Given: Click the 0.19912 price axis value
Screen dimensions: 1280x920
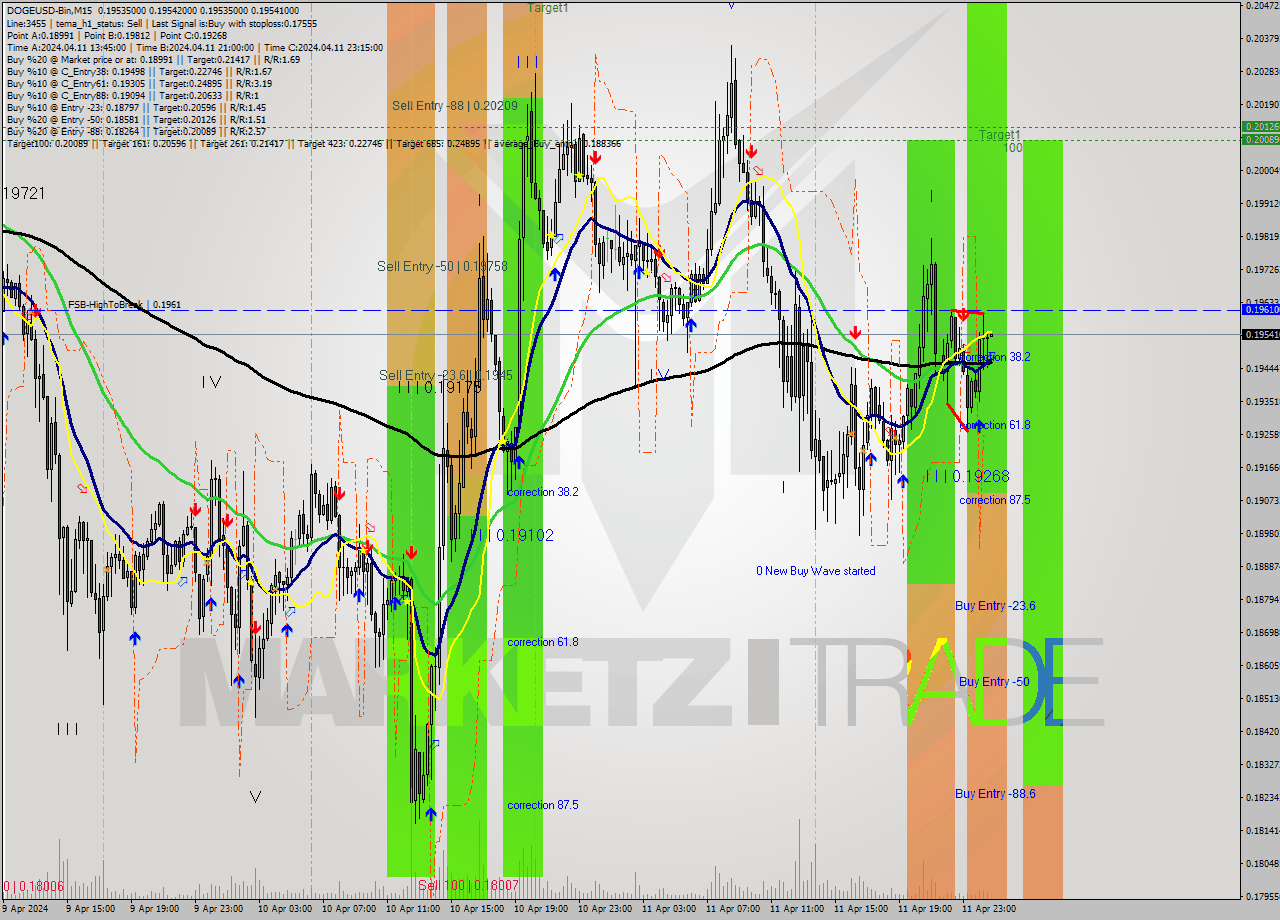Looking at the screenshot, I should (x=1262, y=203).
